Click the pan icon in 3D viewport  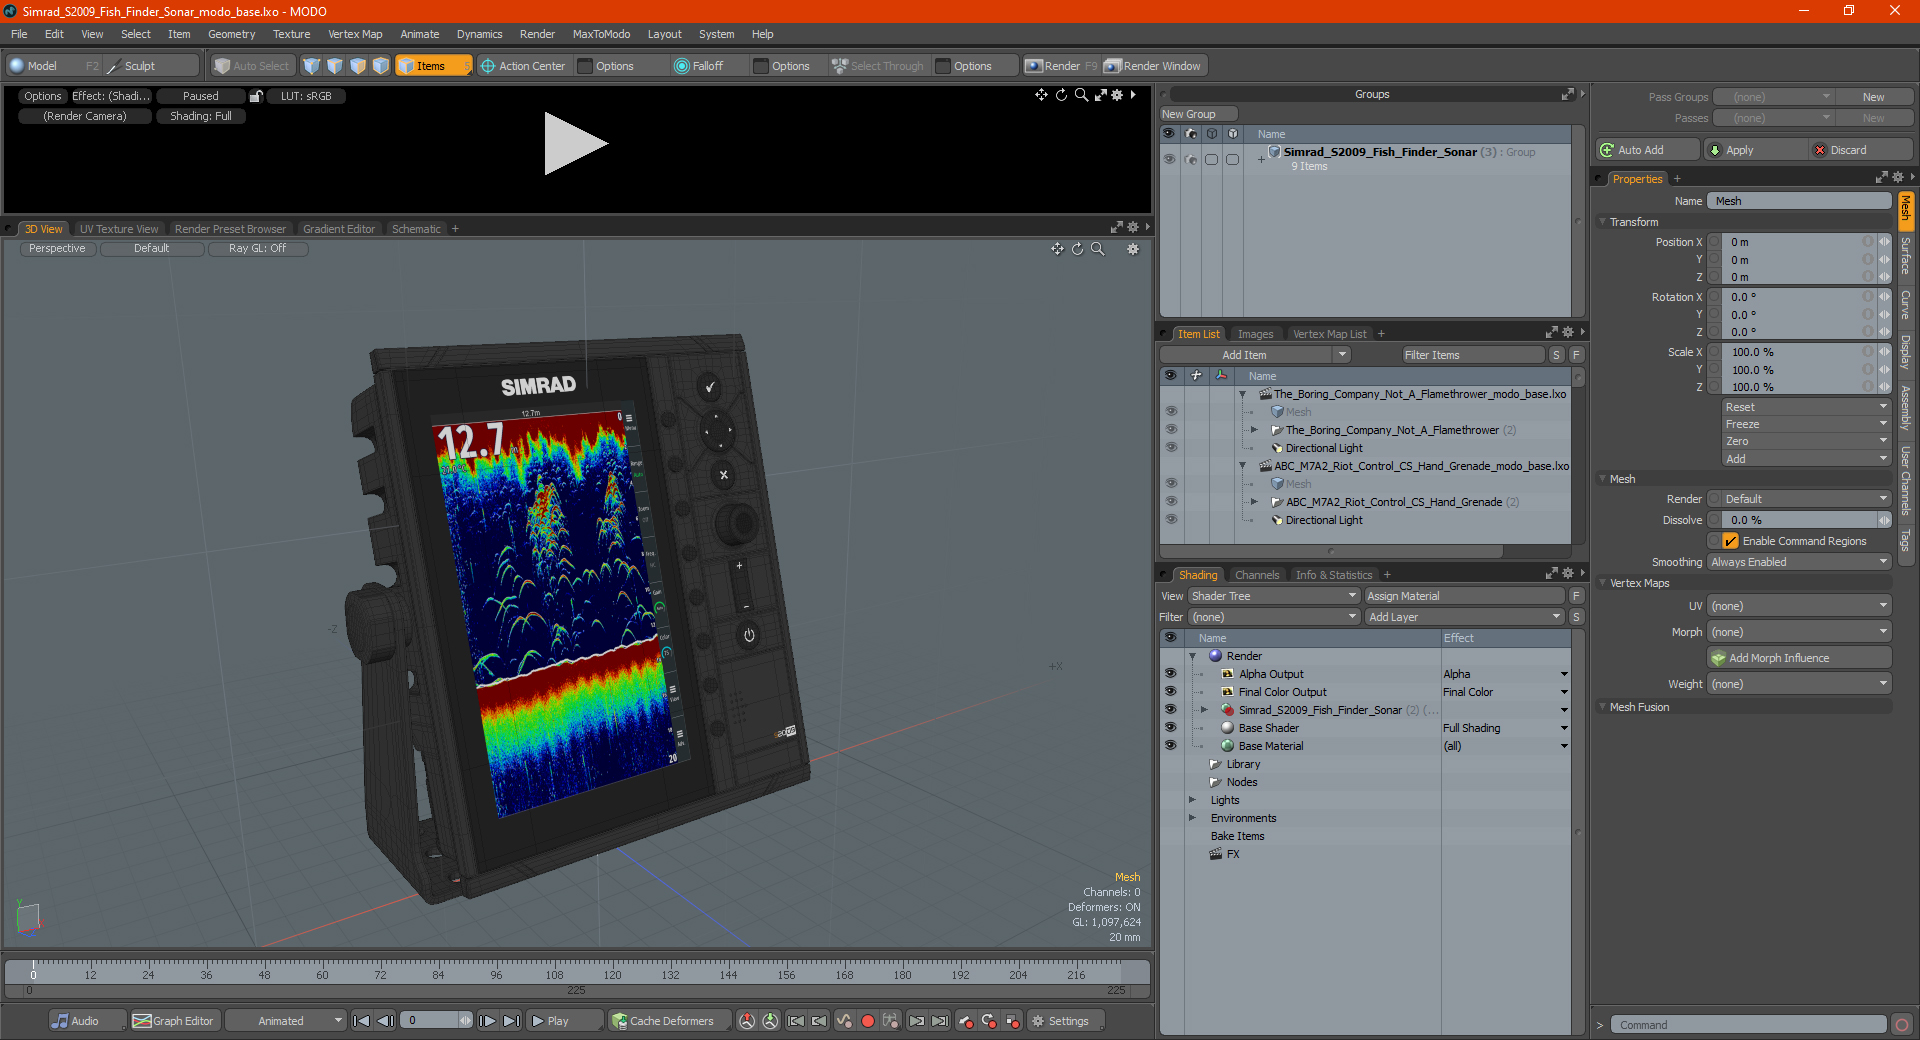[1057, 249]
